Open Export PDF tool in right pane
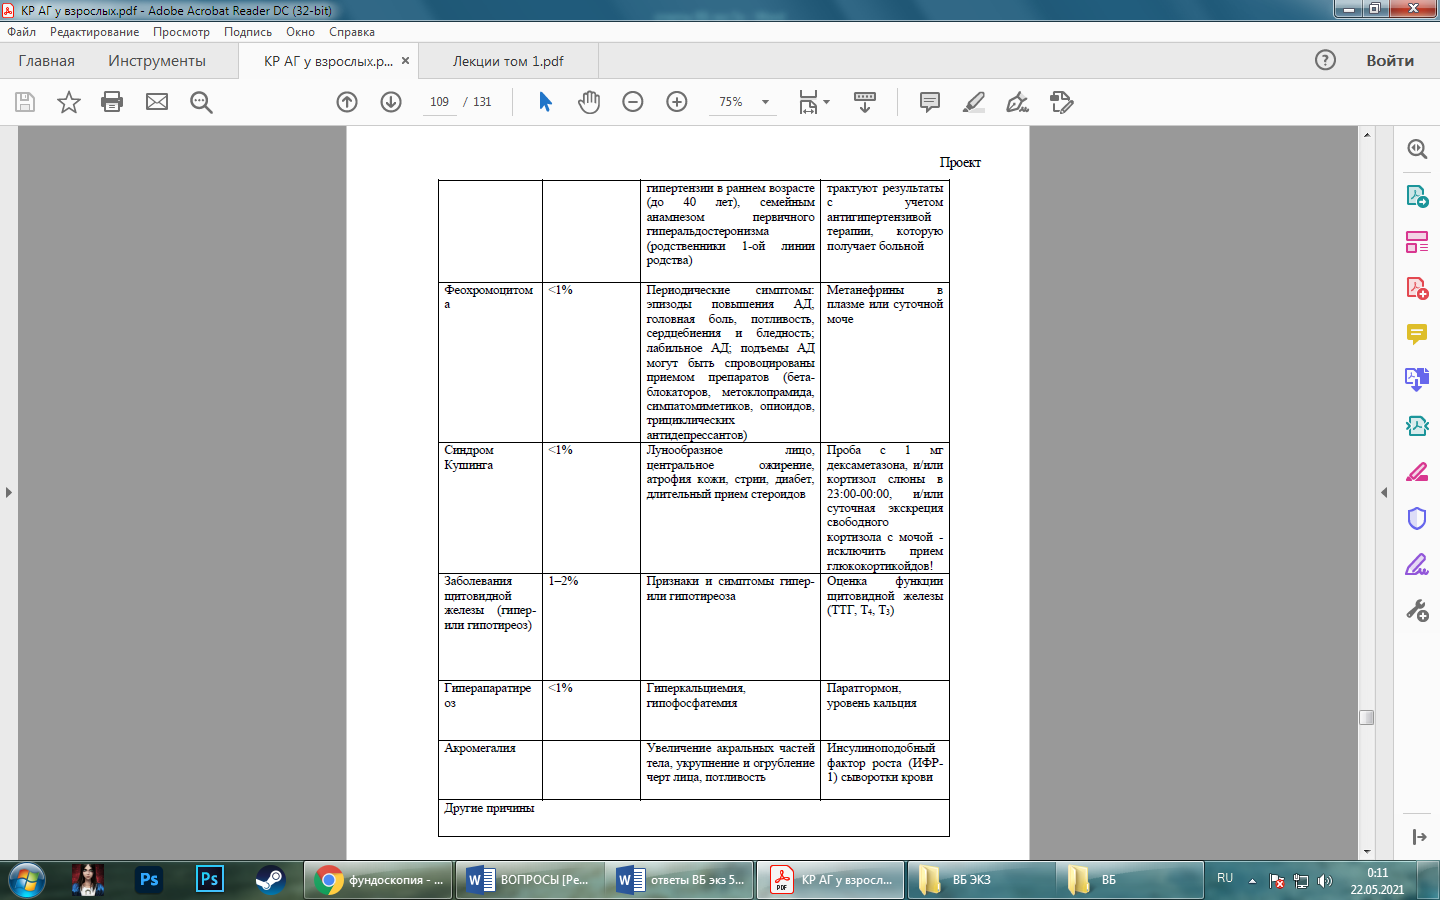This screenshot has width=1440, height=900. point(1417,195)
